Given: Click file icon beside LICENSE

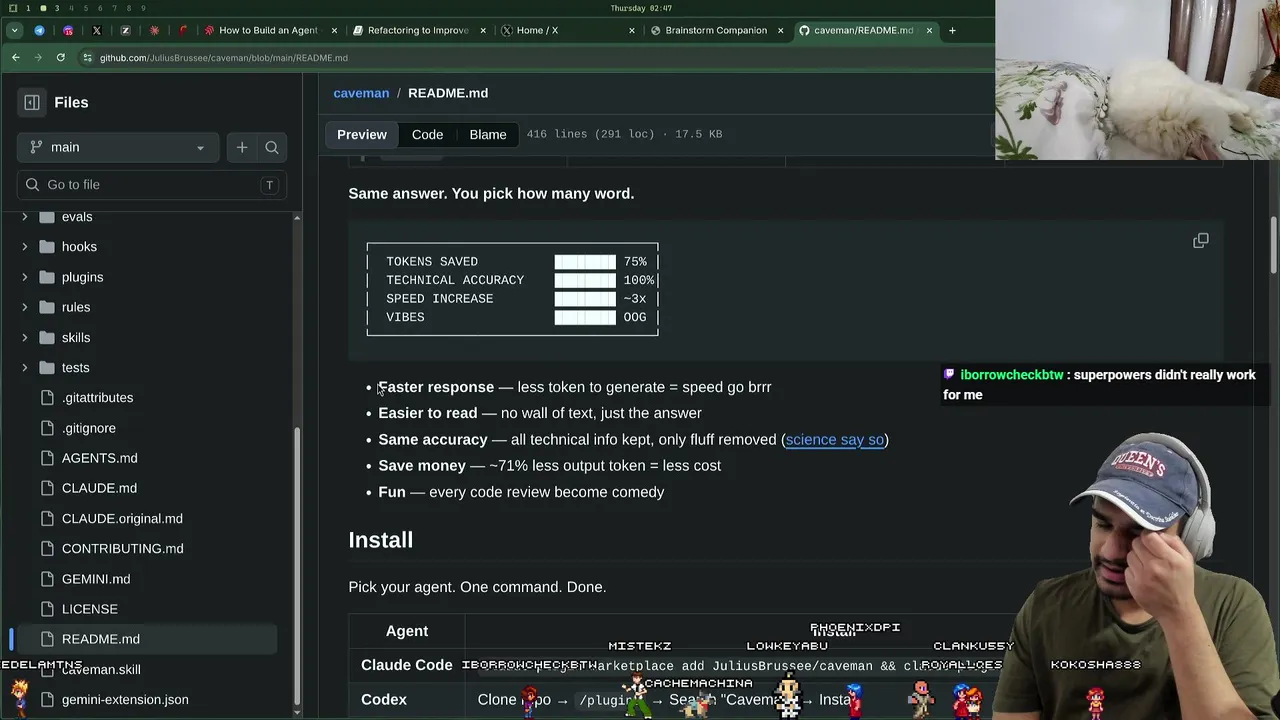Looking at the screenshot, I should (x=47, y=609).
